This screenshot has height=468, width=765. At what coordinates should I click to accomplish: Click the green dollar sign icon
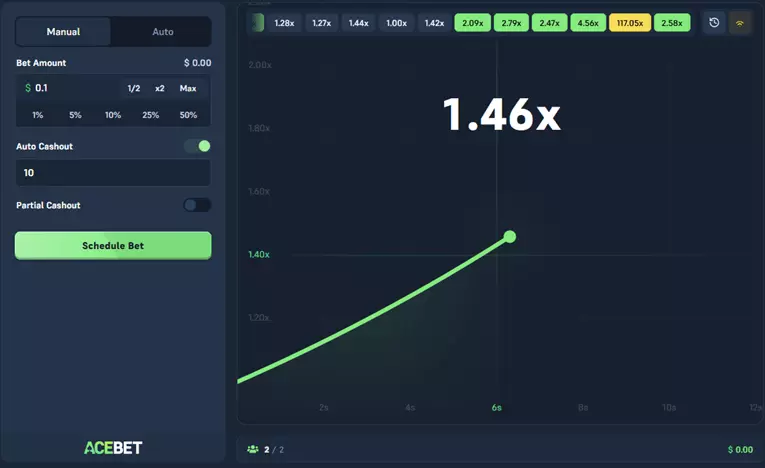coord(28,88)
